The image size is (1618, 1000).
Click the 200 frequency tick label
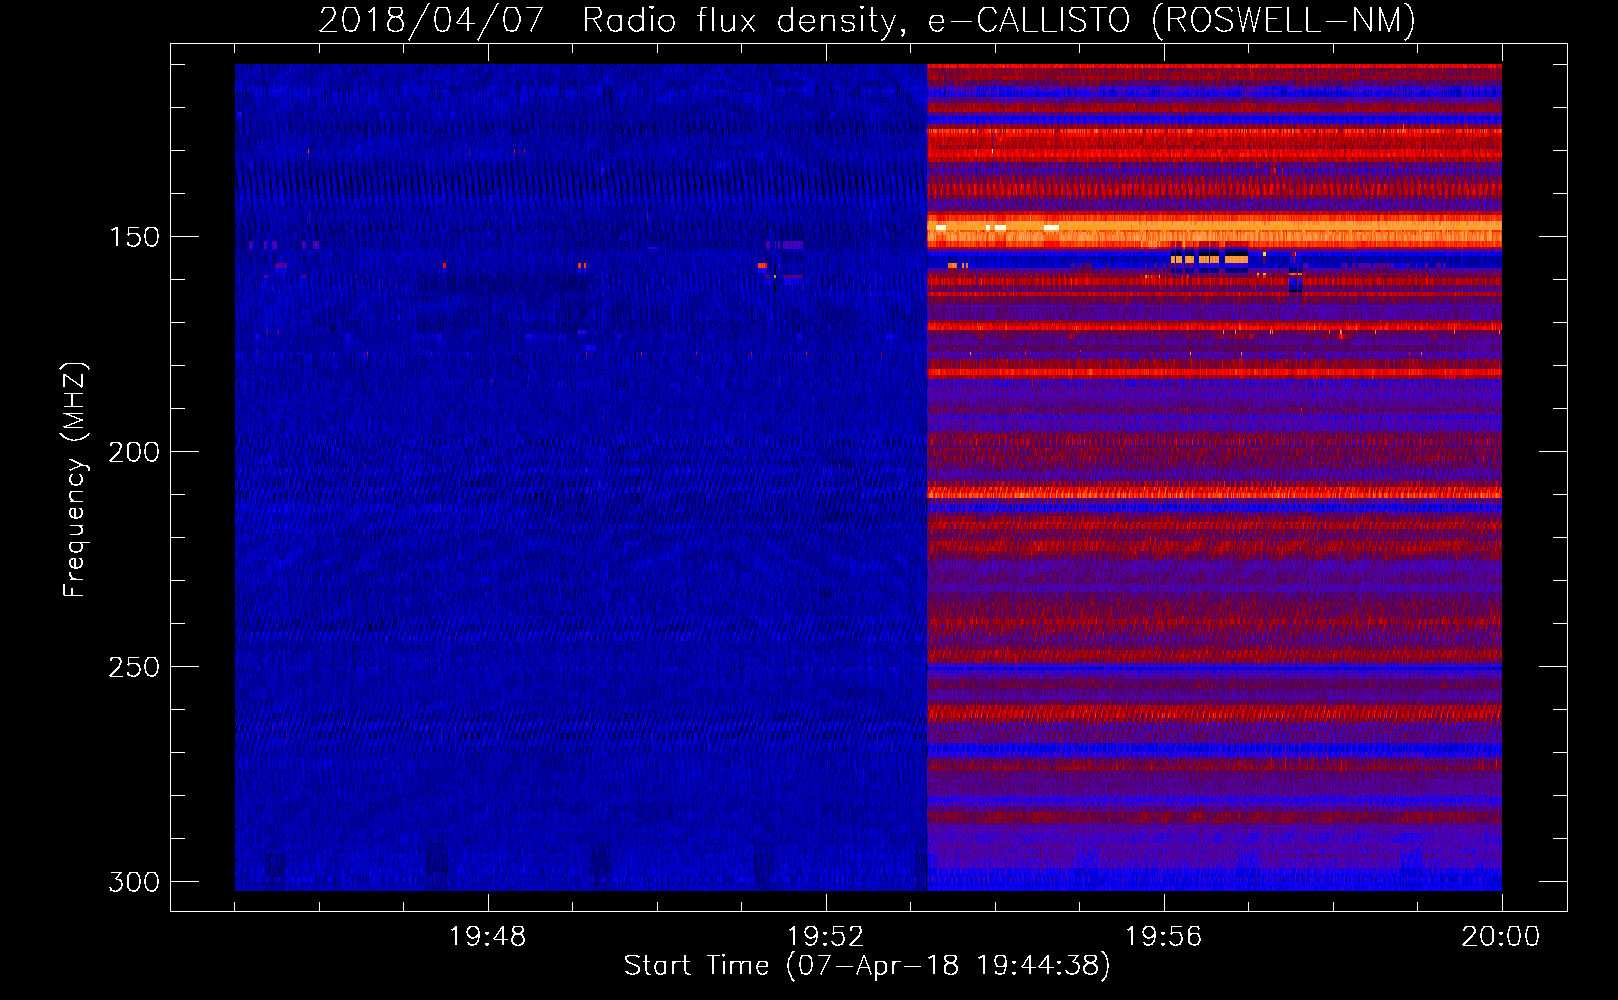[134, 452]
